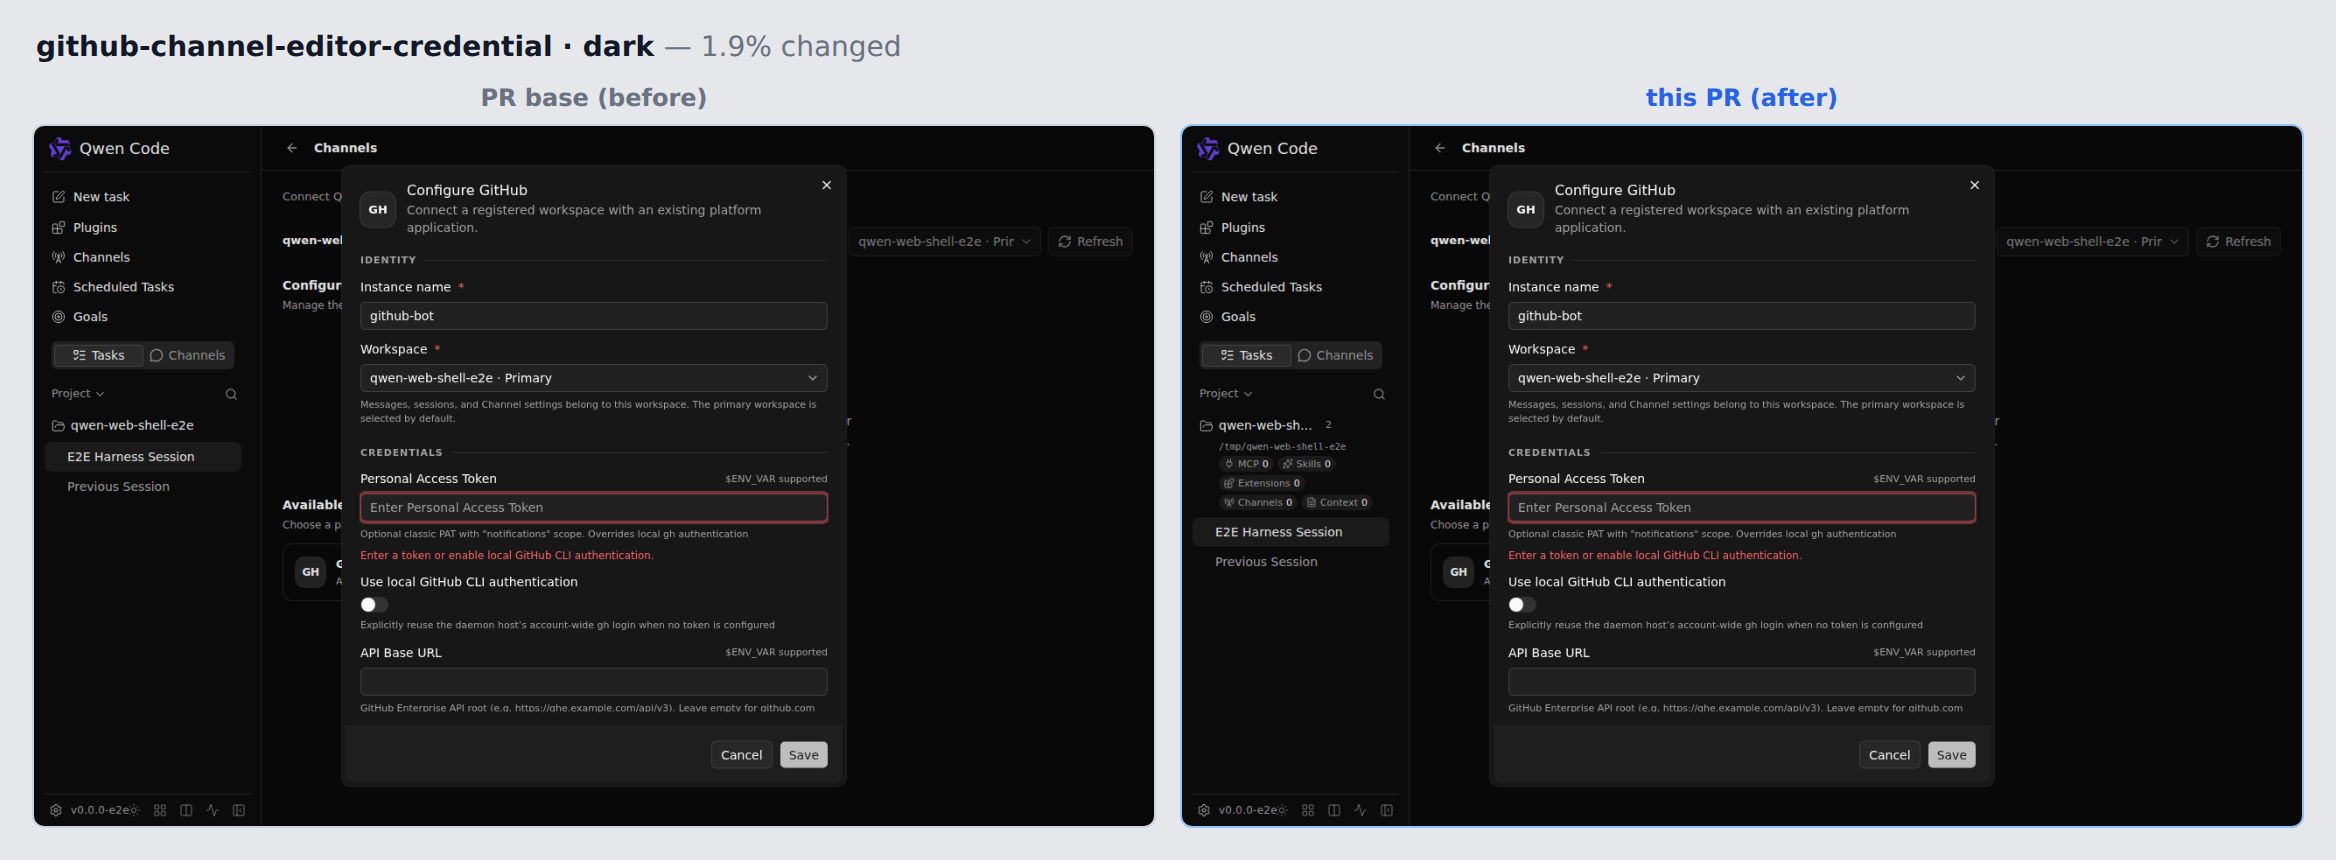
Task: Open Previous Session in the after panel
Action: click(x=1266, y=562)
